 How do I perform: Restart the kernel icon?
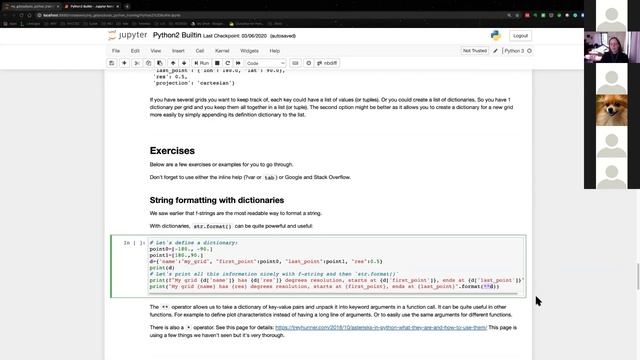(x=228, y=63)
